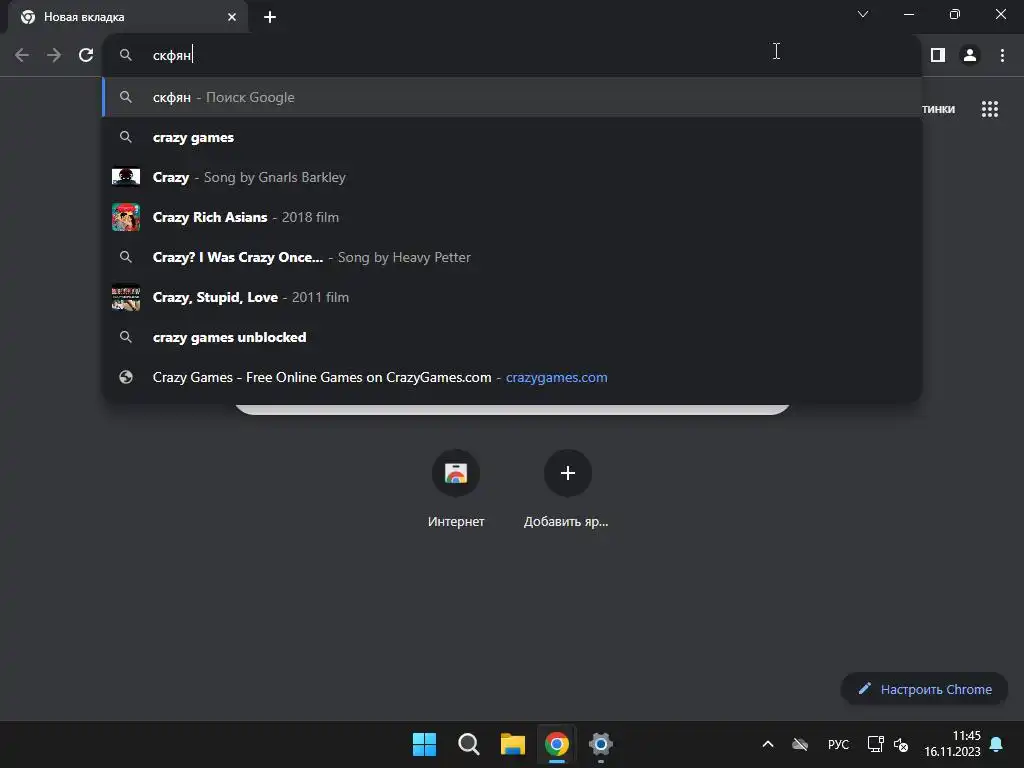Select the Новая вкладка tab
1024x768 pixels.
coord(127,17)
